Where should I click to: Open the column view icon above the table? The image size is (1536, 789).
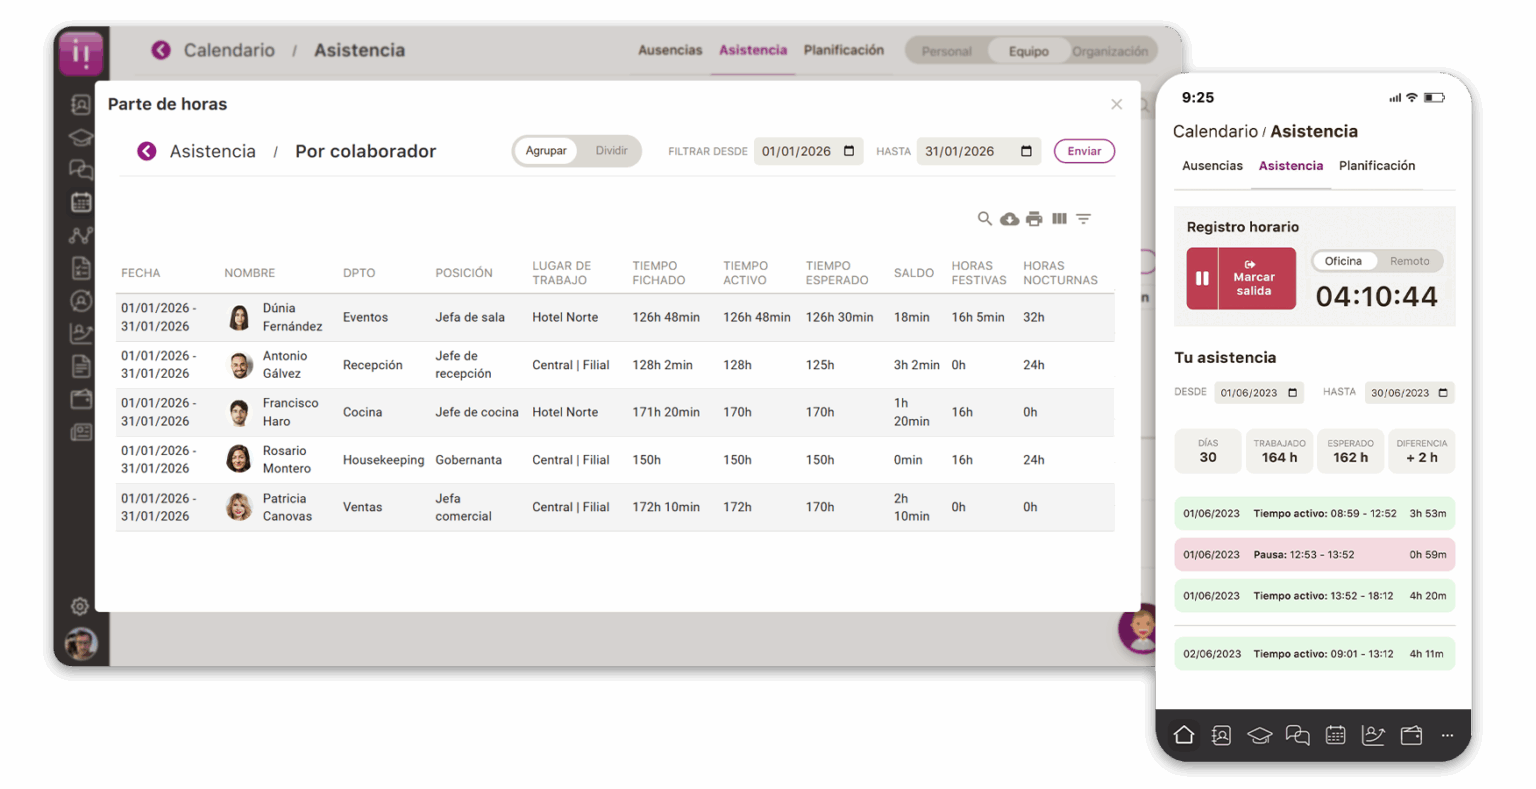tap(1059, 218)
